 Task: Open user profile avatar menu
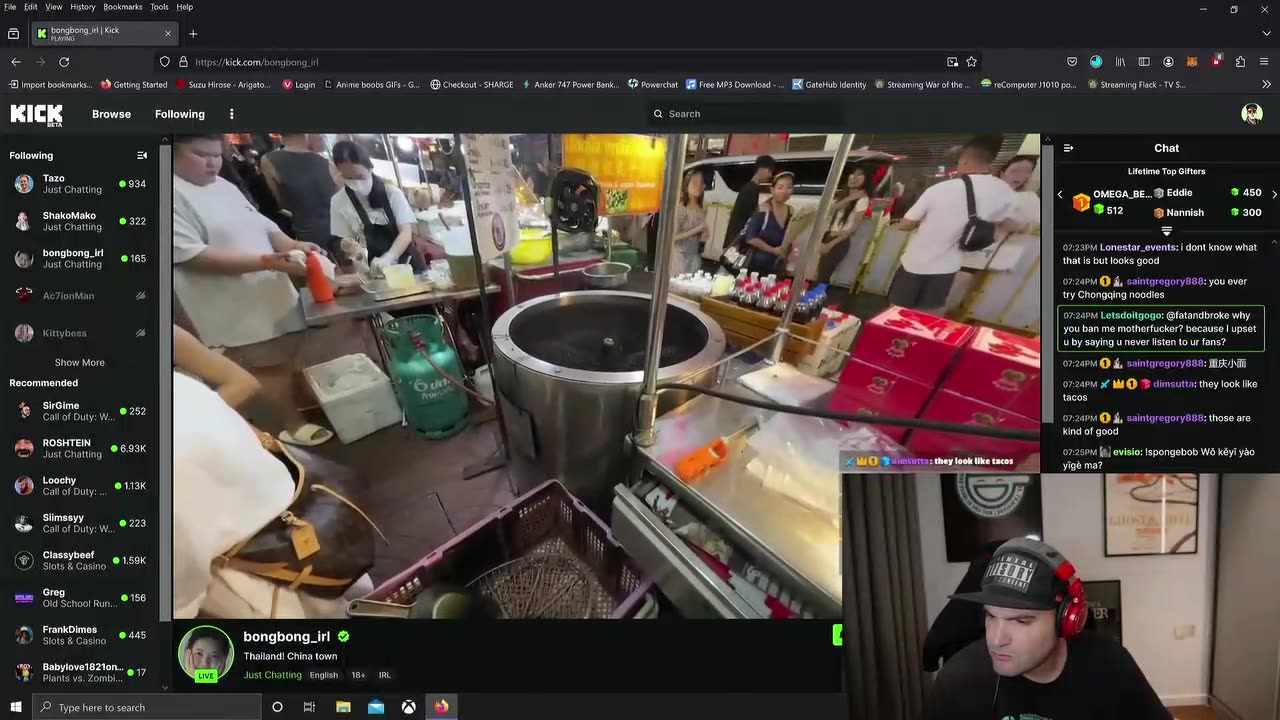coord(1251,114)
